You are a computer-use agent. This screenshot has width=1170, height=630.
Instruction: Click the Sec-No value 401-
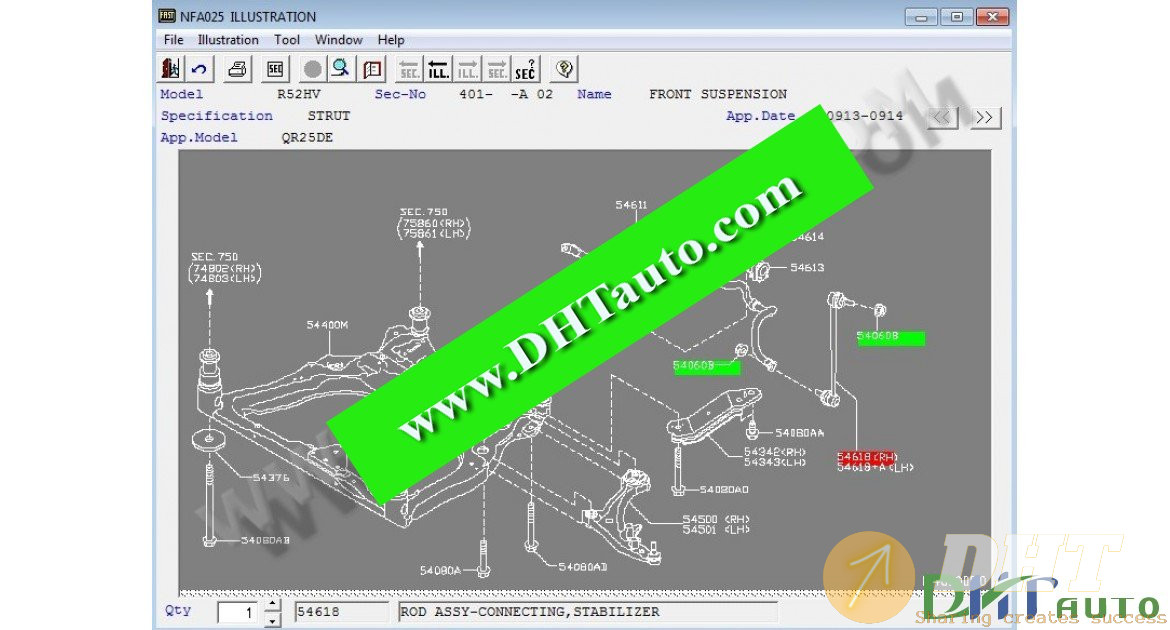click(x=475, y=94)
